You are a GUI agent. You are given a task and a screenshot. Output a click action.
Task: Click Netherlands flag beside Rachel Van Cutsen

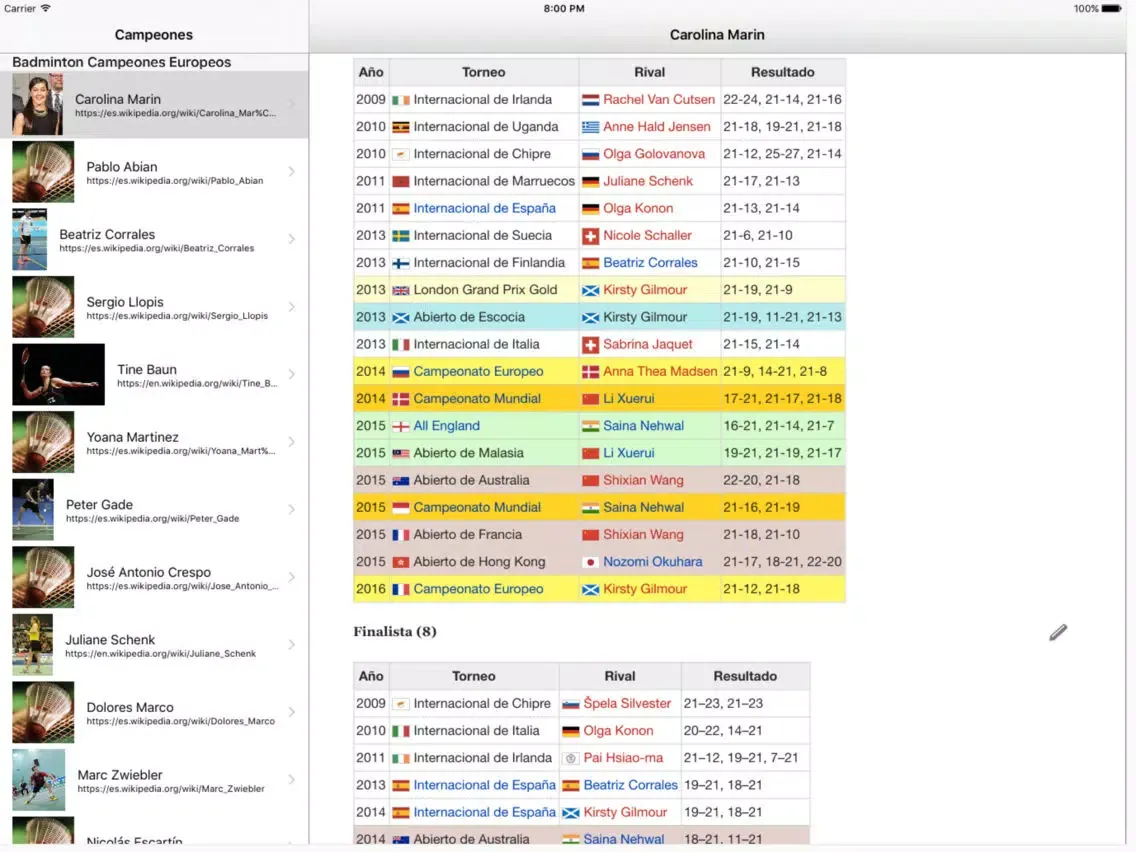[x=590, y=100]
